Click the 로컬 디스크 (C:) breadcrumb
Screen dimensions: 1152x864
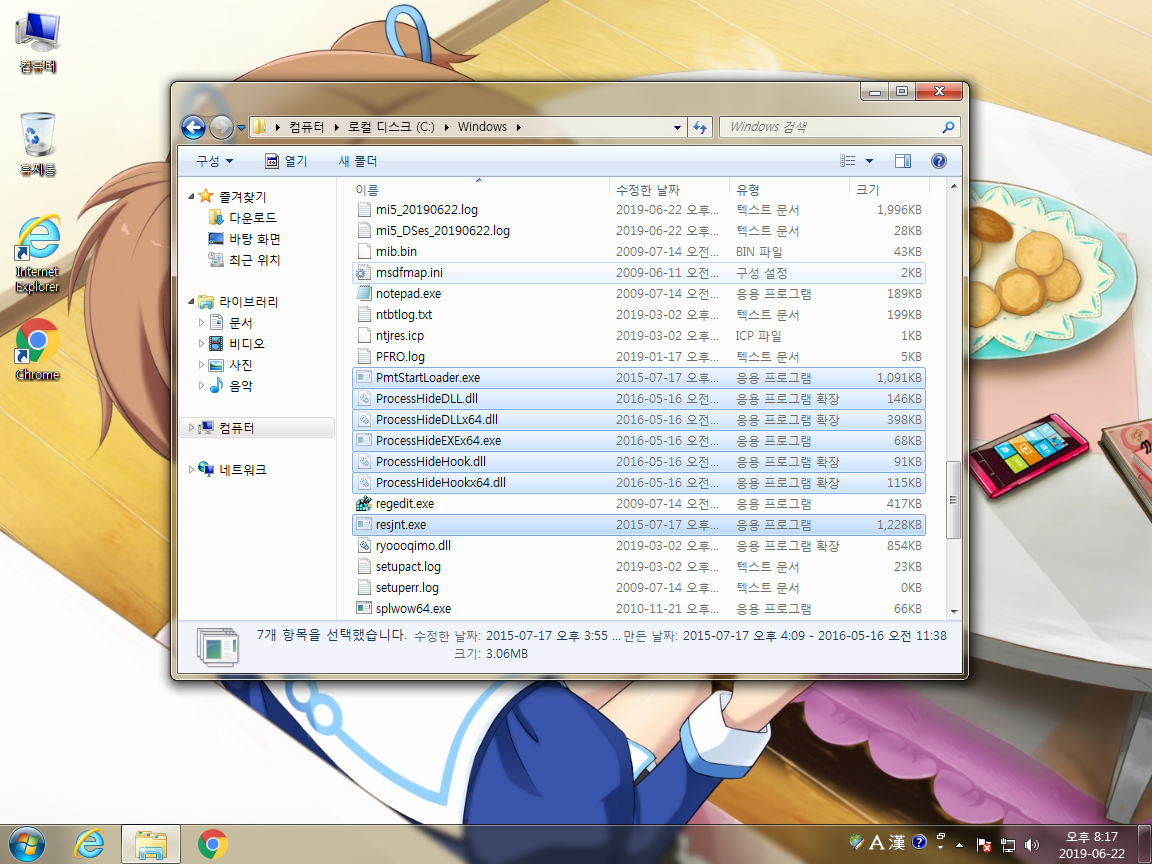pos(391,127)
